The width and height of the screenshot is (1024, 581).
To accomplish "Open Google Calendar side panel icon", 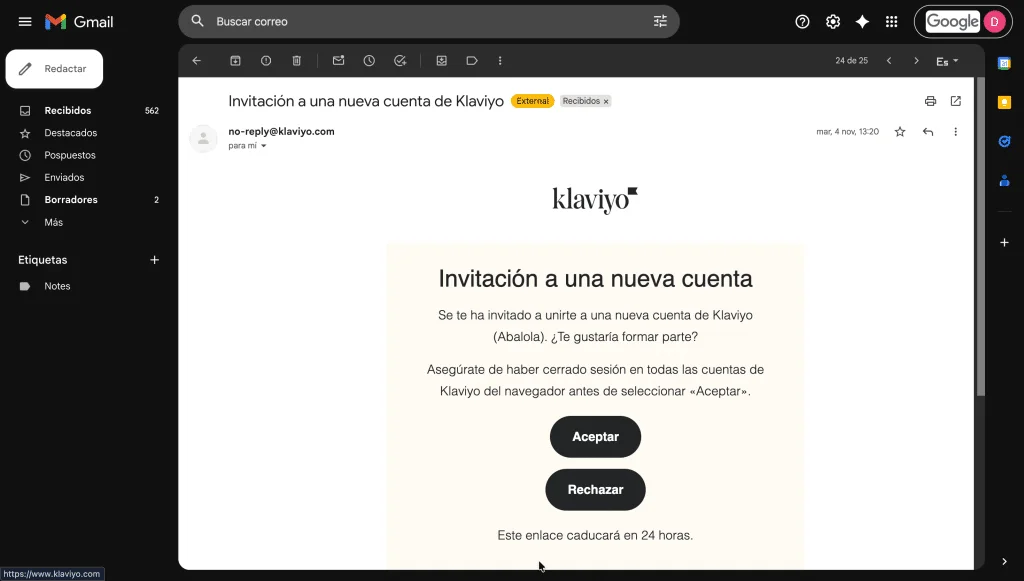I will tap(1004, 63).
